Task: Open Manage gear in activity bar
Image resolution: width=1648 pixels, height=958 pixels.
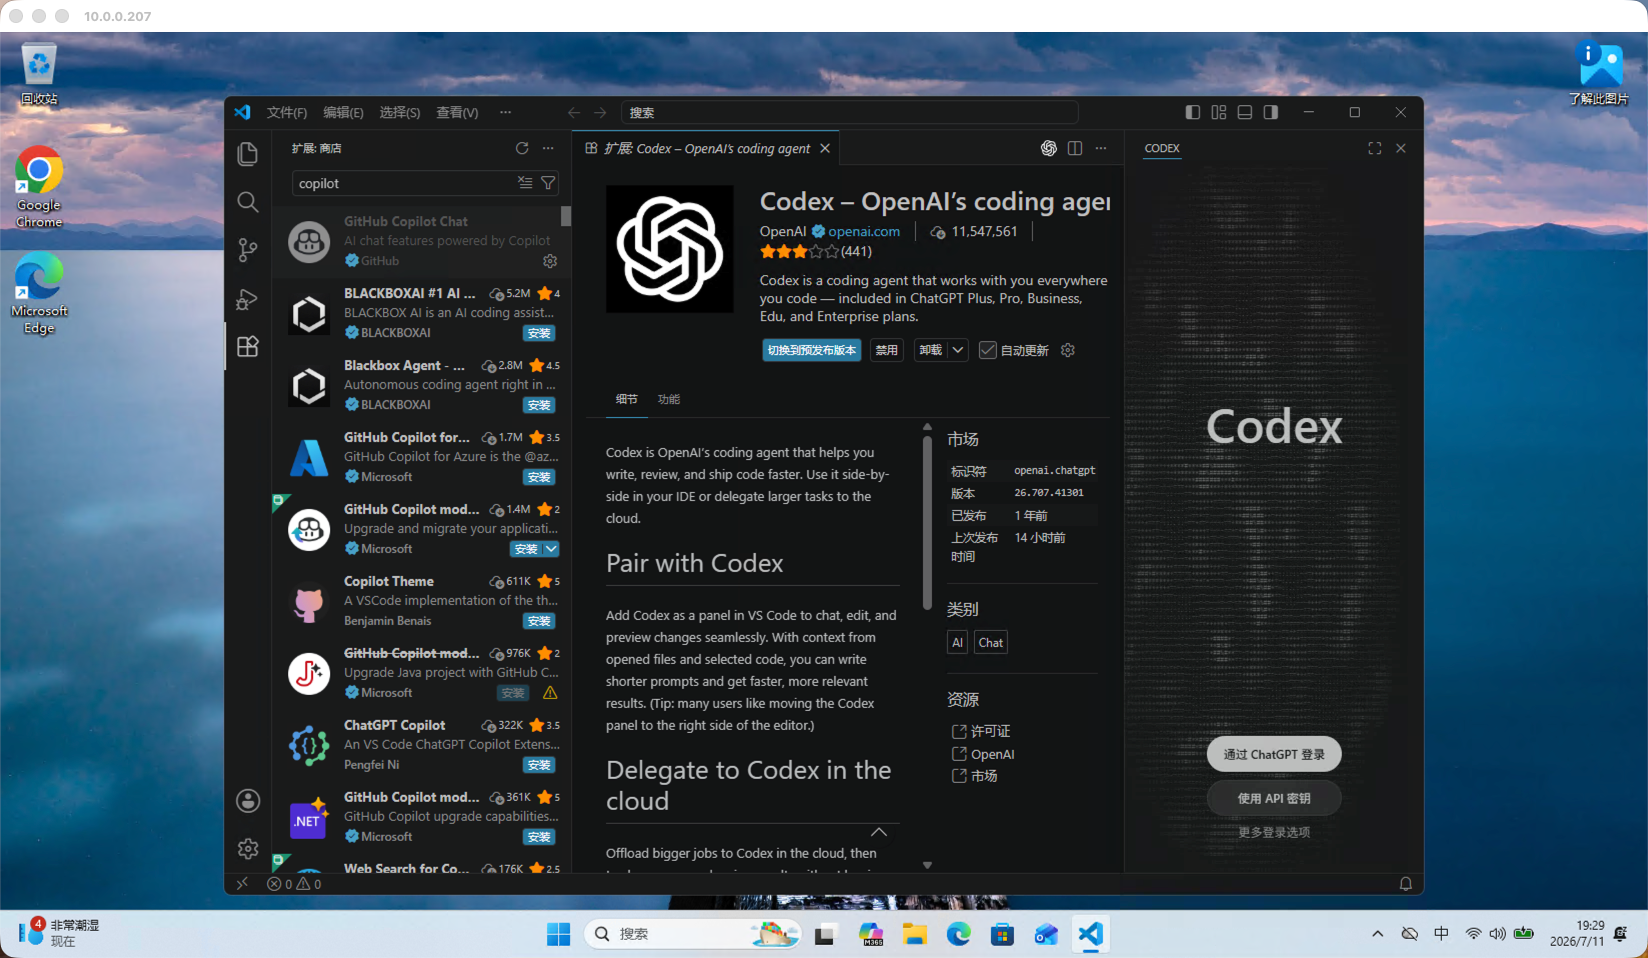Action: click(x=248, y=849)
